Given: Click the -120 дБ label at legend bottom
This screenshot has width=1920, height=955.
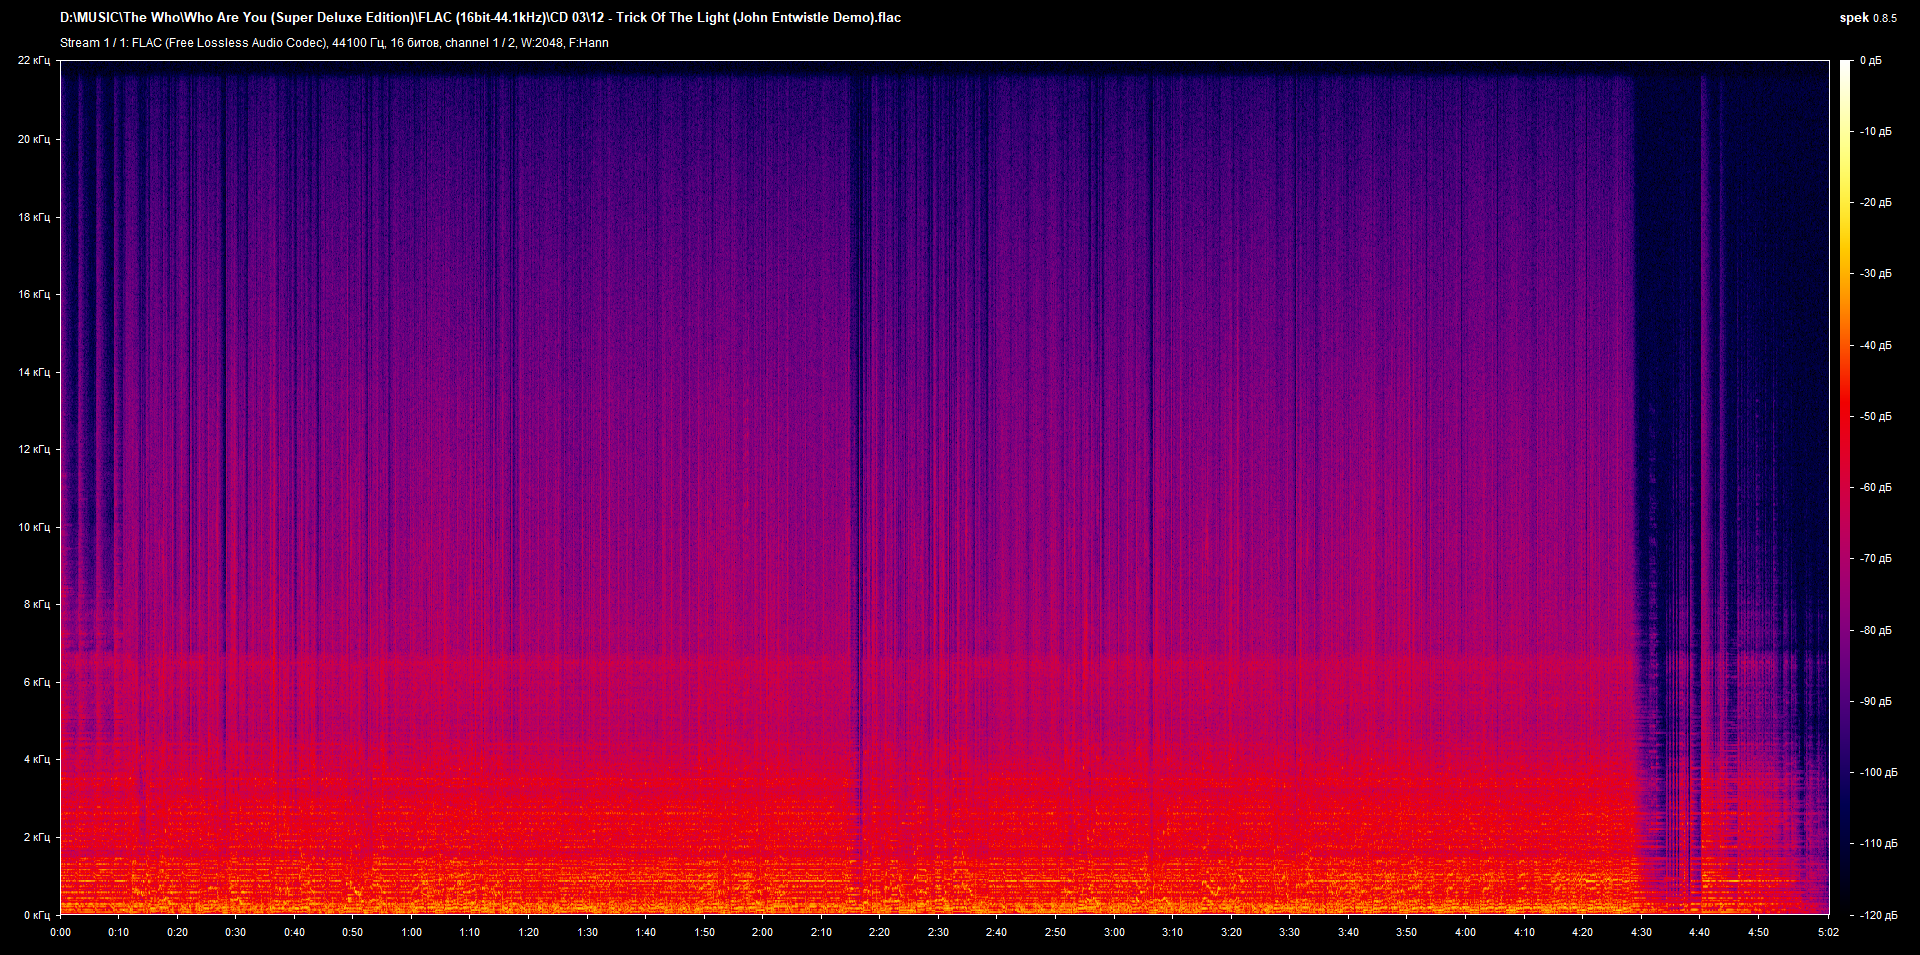Looking at the screenshot, I should click(x=1878, y=915).
